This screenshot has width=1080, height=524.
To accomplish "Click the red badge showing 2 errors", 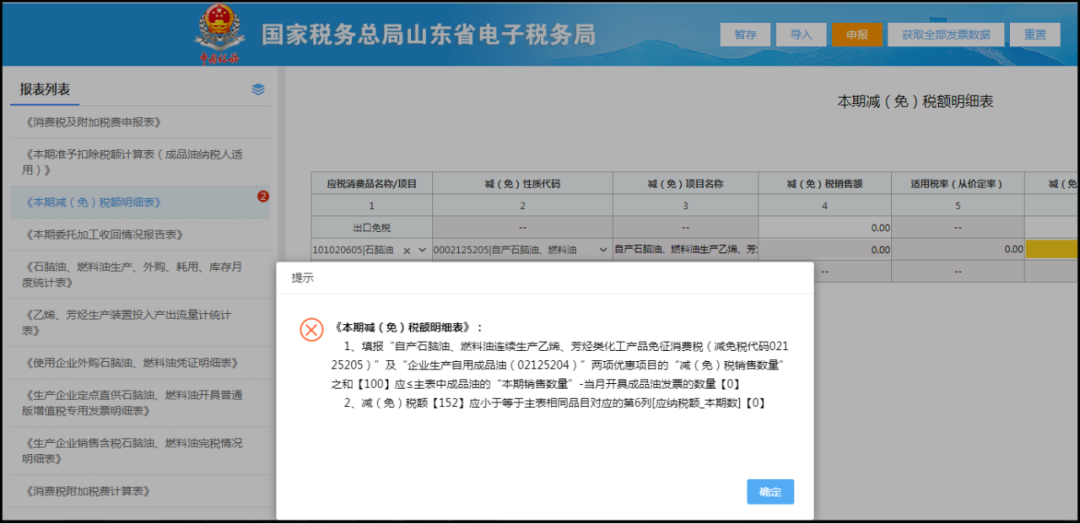I will coord(262,197).
